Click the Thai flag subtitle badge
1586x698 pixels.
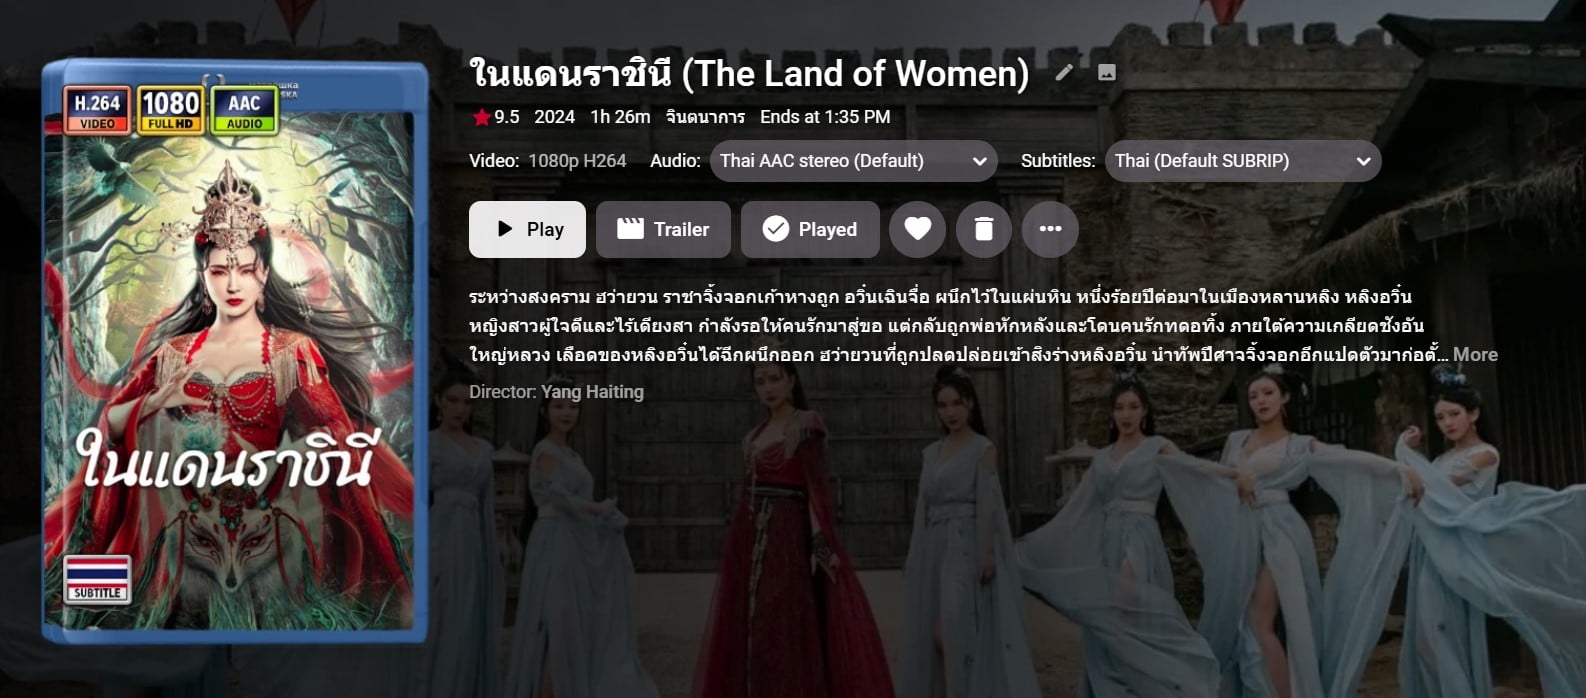97,579
